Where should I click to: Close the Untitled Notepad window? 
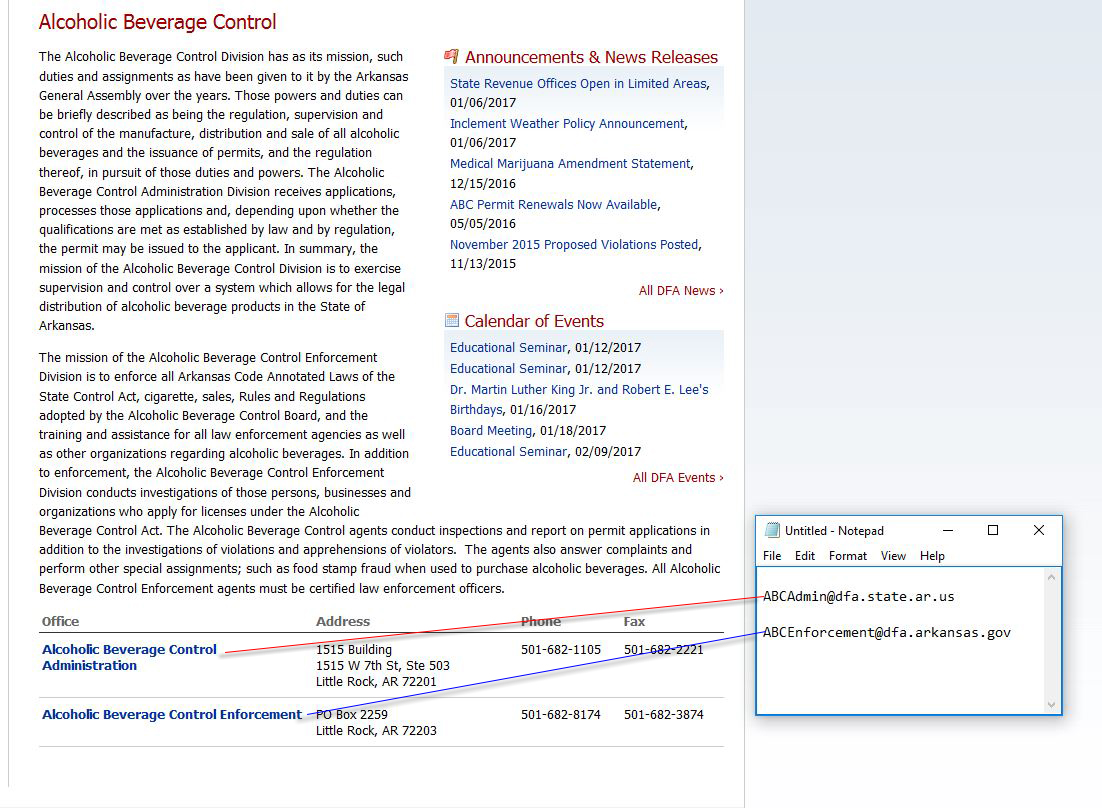click(x=1039, y=530)
